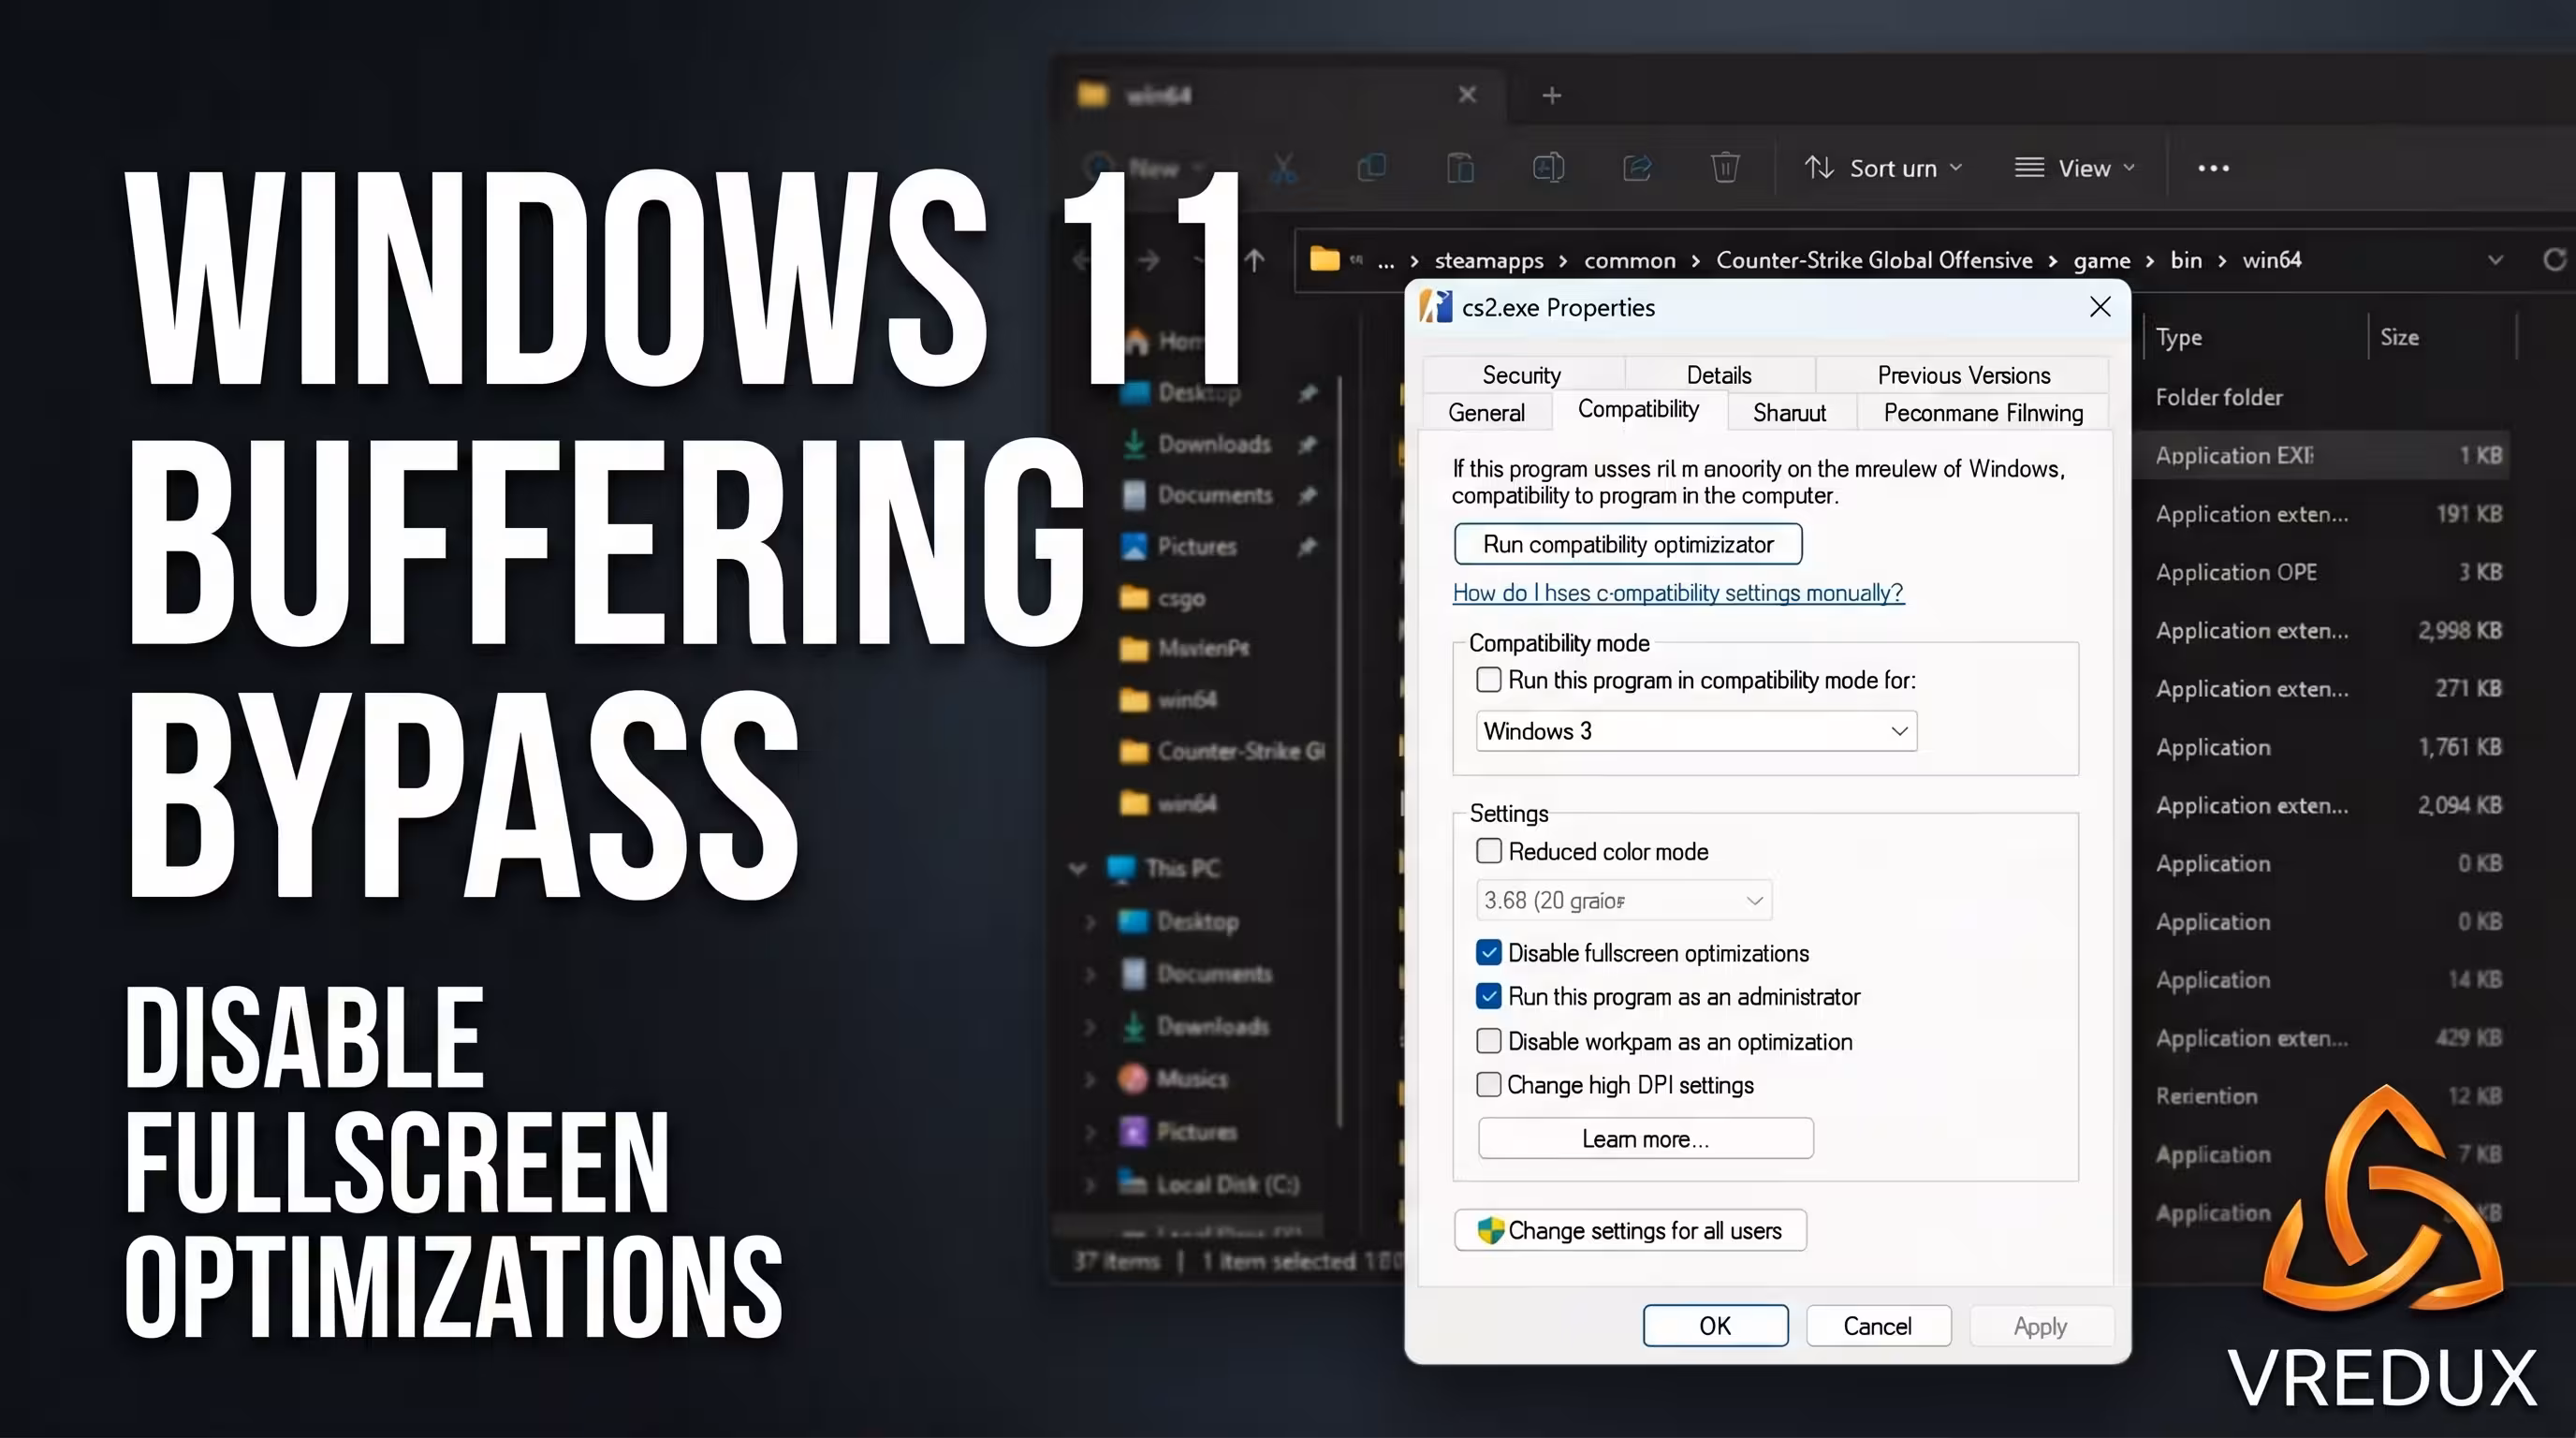The image size is (2576, 1438).
Task: Select This PC in the sidebar
Action: [1181, 868]
